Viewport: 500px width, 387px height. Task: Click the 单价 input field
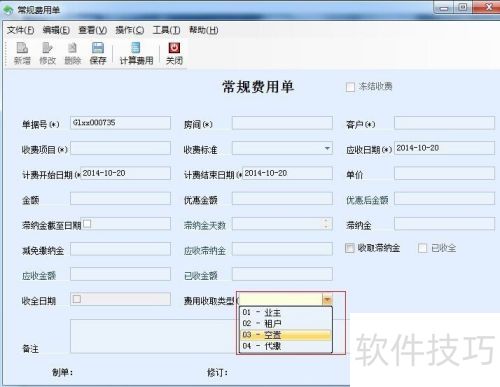[x=444, y=173]
